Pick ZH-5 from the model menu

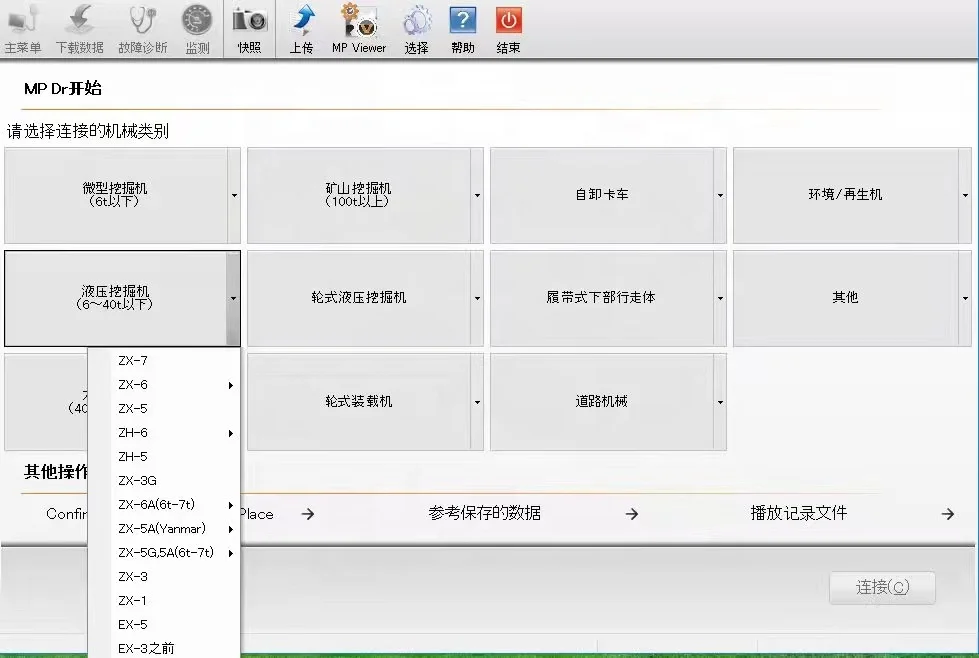click(x=164, y=457)
